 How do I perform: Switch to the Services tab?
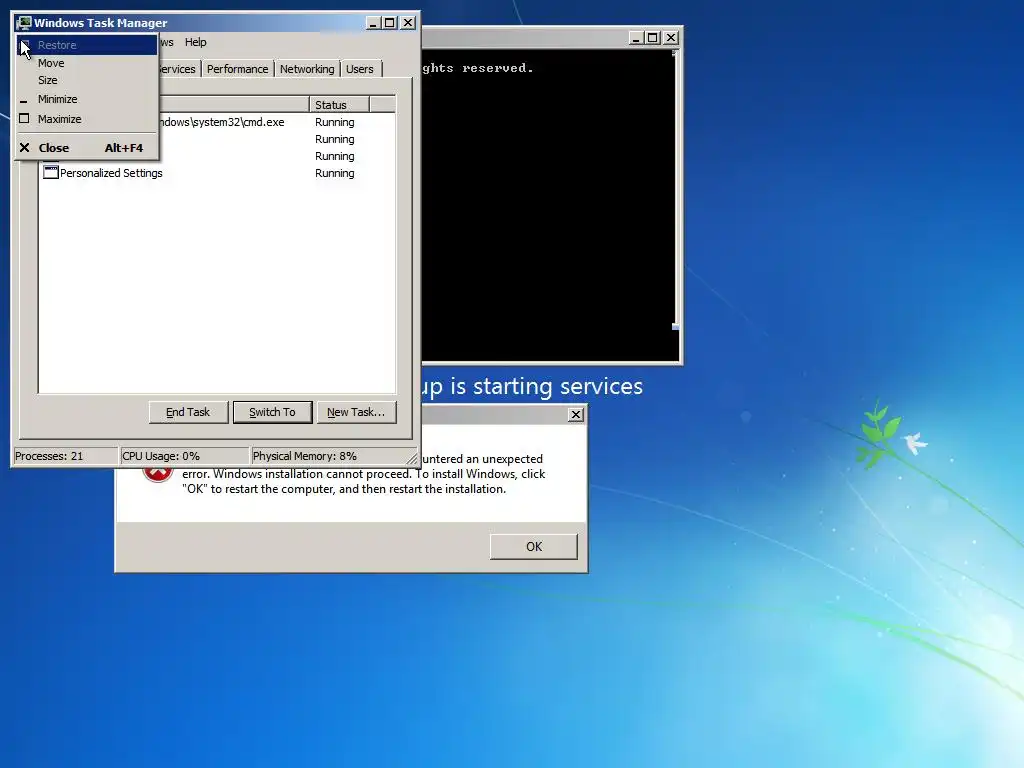(x=178, y=69)
